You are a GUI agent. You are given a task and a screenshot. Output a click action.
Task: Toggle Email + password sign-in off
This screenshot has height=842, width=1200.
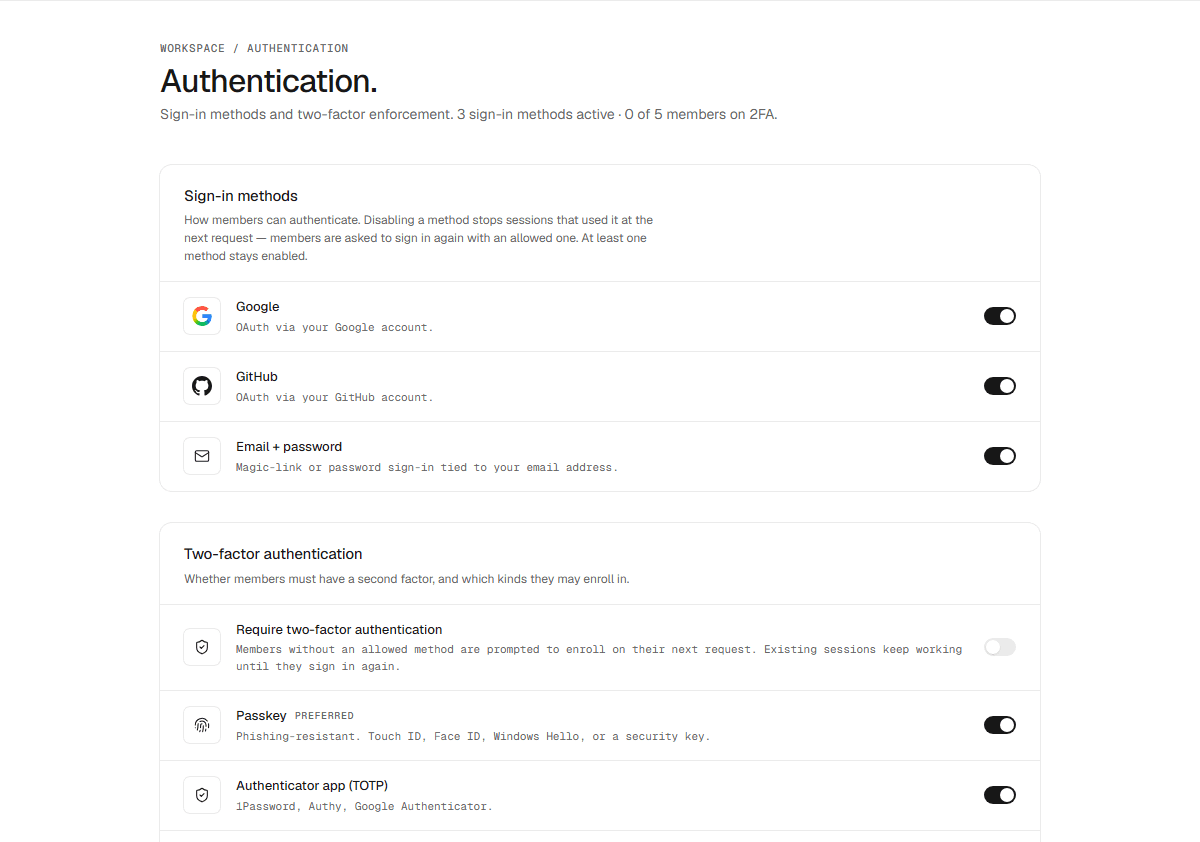pyautogui.click(x=1000, y=456)
